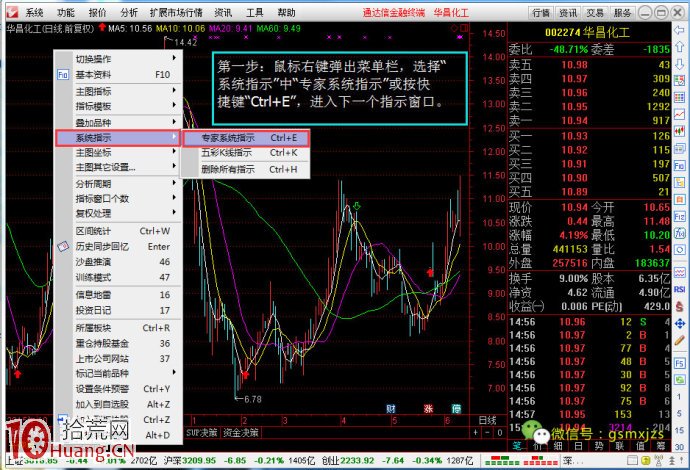Click the up arrow icon for the previous stock

click(679, 47)
